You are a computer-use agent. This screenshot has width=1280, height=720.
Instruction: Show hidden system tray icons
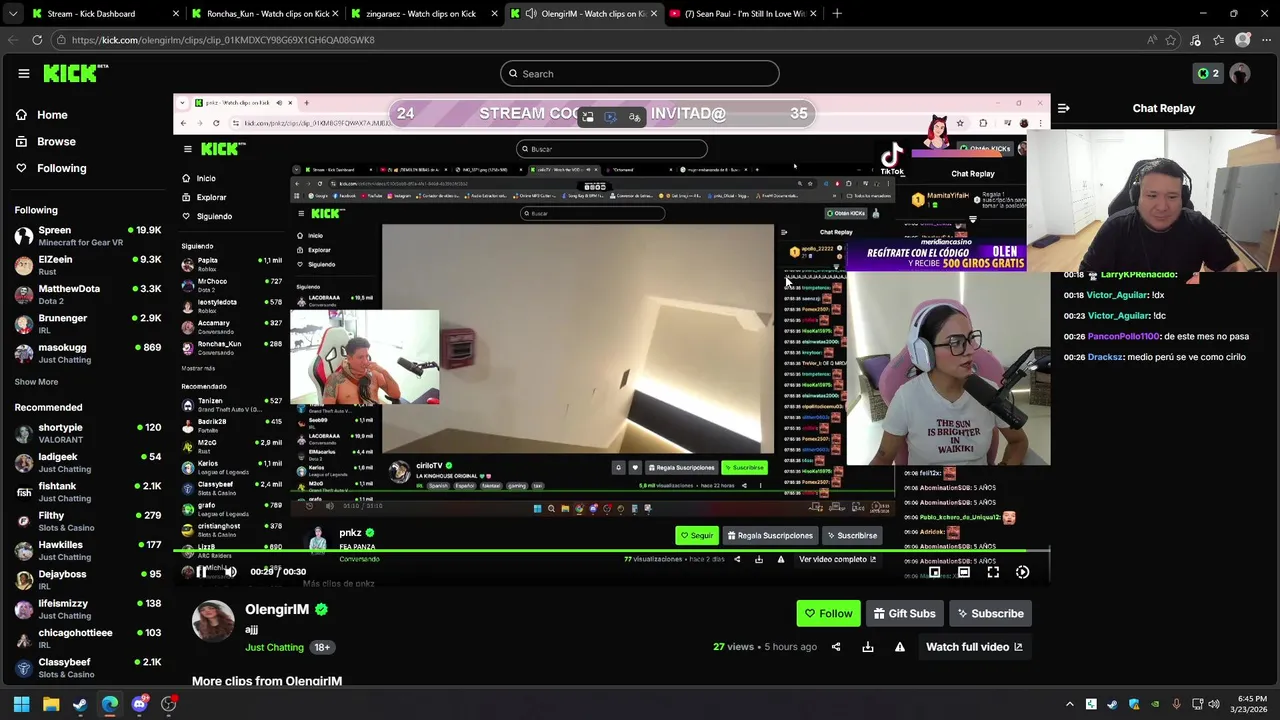[x=1069, y=704]
